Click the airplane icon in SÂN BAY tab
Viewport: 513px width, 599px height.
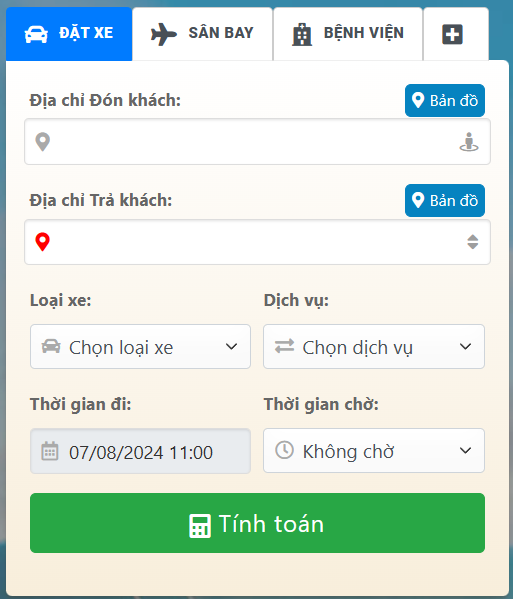(x=163, y=34)
